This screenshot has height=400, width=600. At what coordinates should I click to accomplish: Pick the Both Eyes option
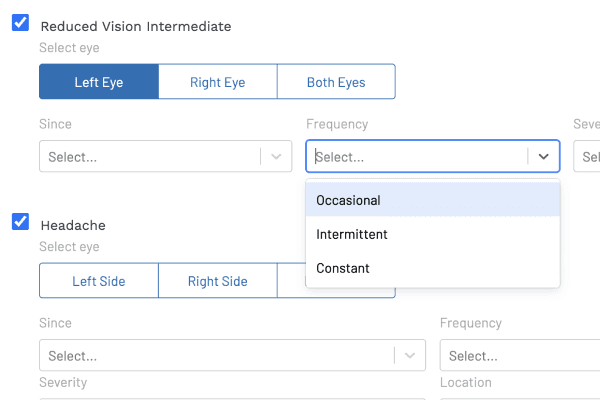tap(335, 82)
